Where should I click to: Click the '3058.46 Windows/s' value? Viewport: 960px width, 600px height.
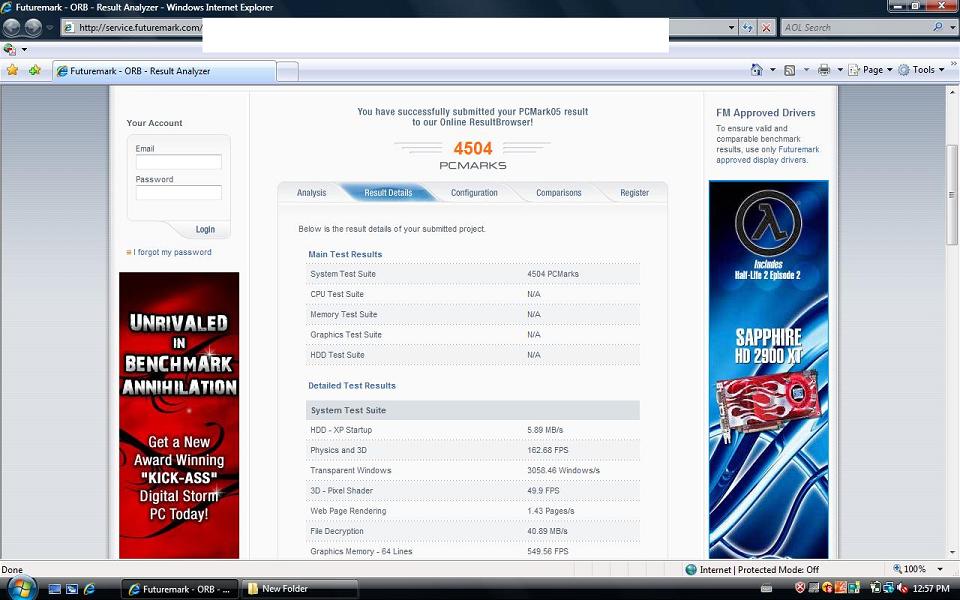(563, 471)
